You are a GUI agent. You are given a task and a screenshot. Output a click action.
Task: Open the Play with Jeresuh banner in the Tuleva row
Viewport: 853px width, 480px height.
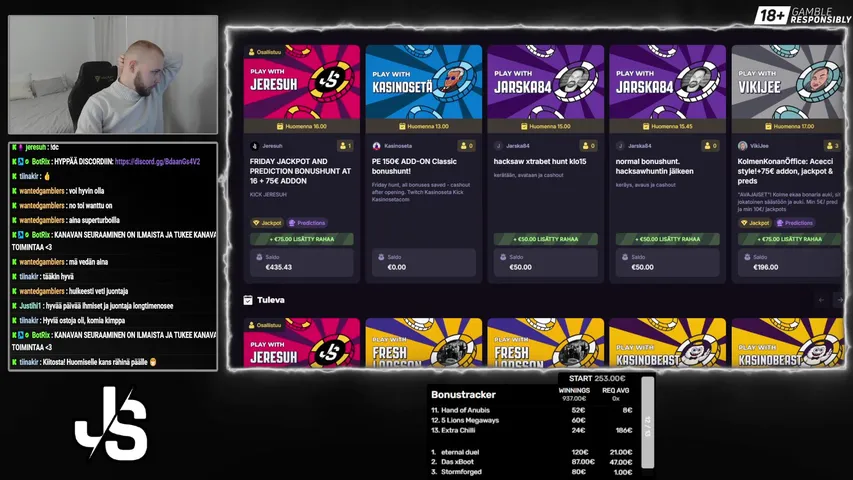[x=301, y=342]
